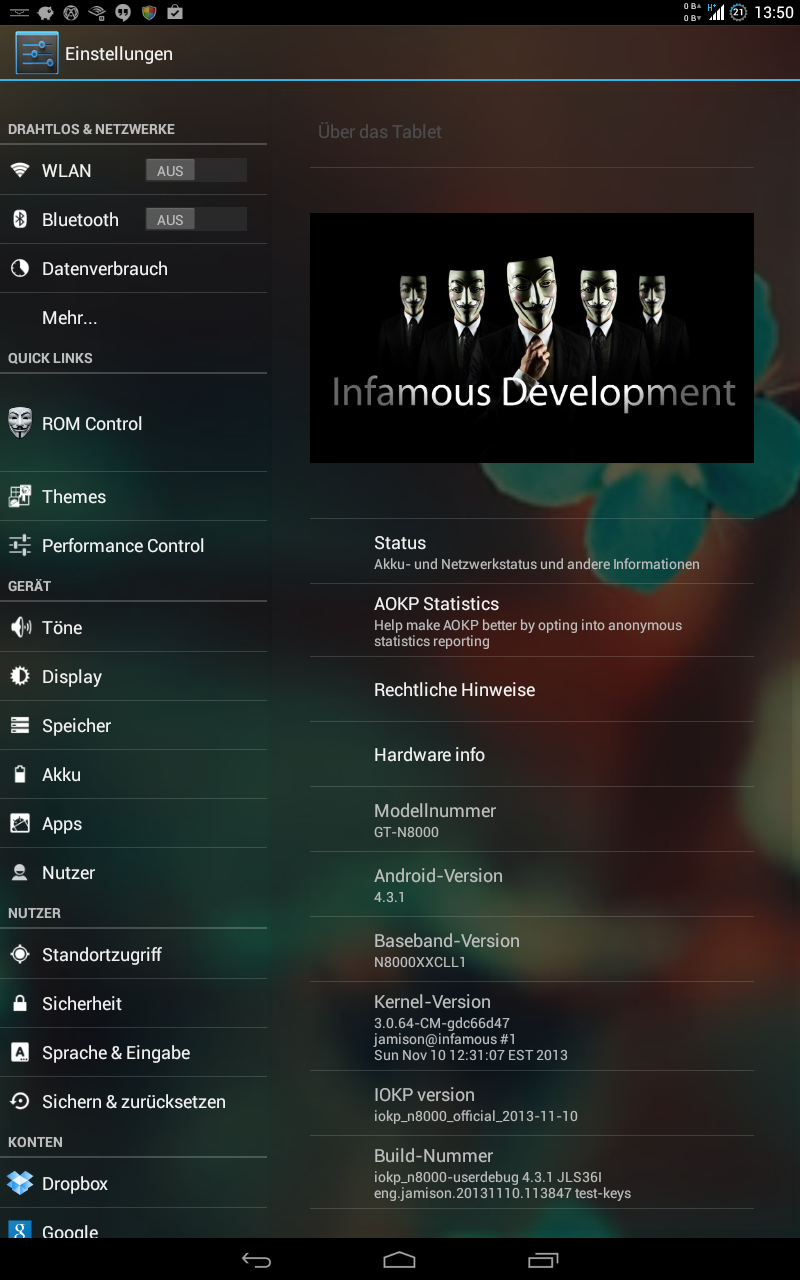The height and width of the screenshot is (1280, 800).
Task: Open AOKP Statistics
Action: [532, 621]
